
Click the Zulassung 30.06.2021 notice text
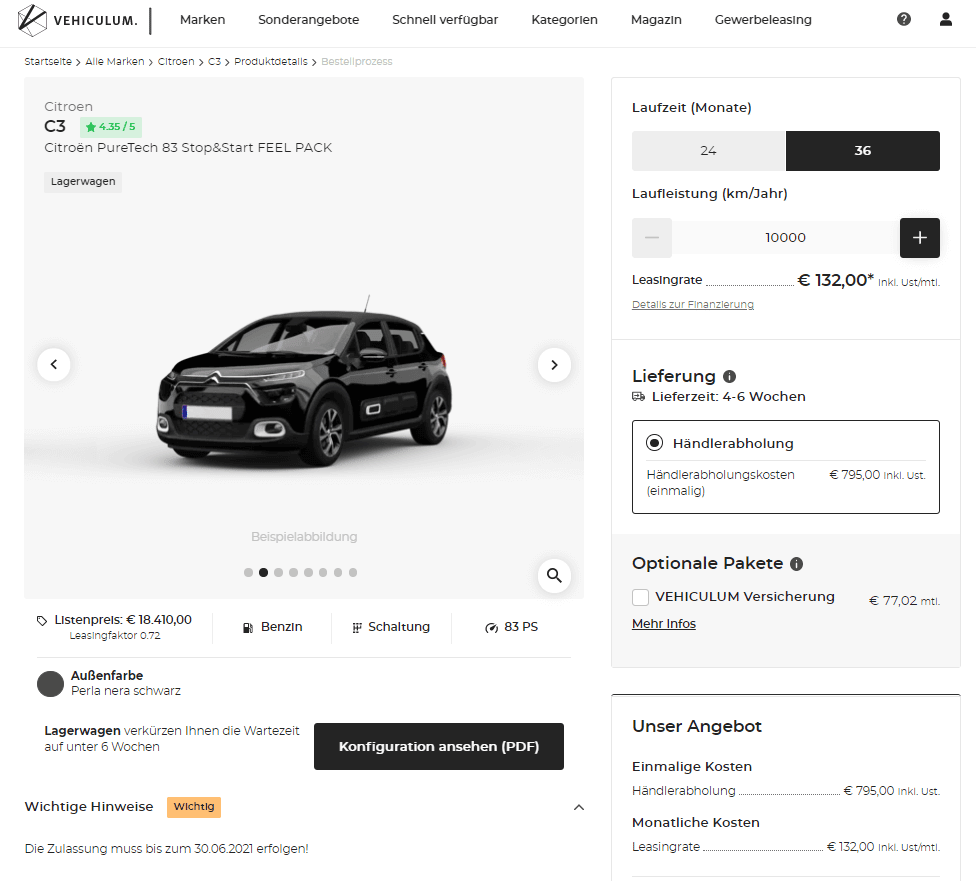tap(166, 849)
